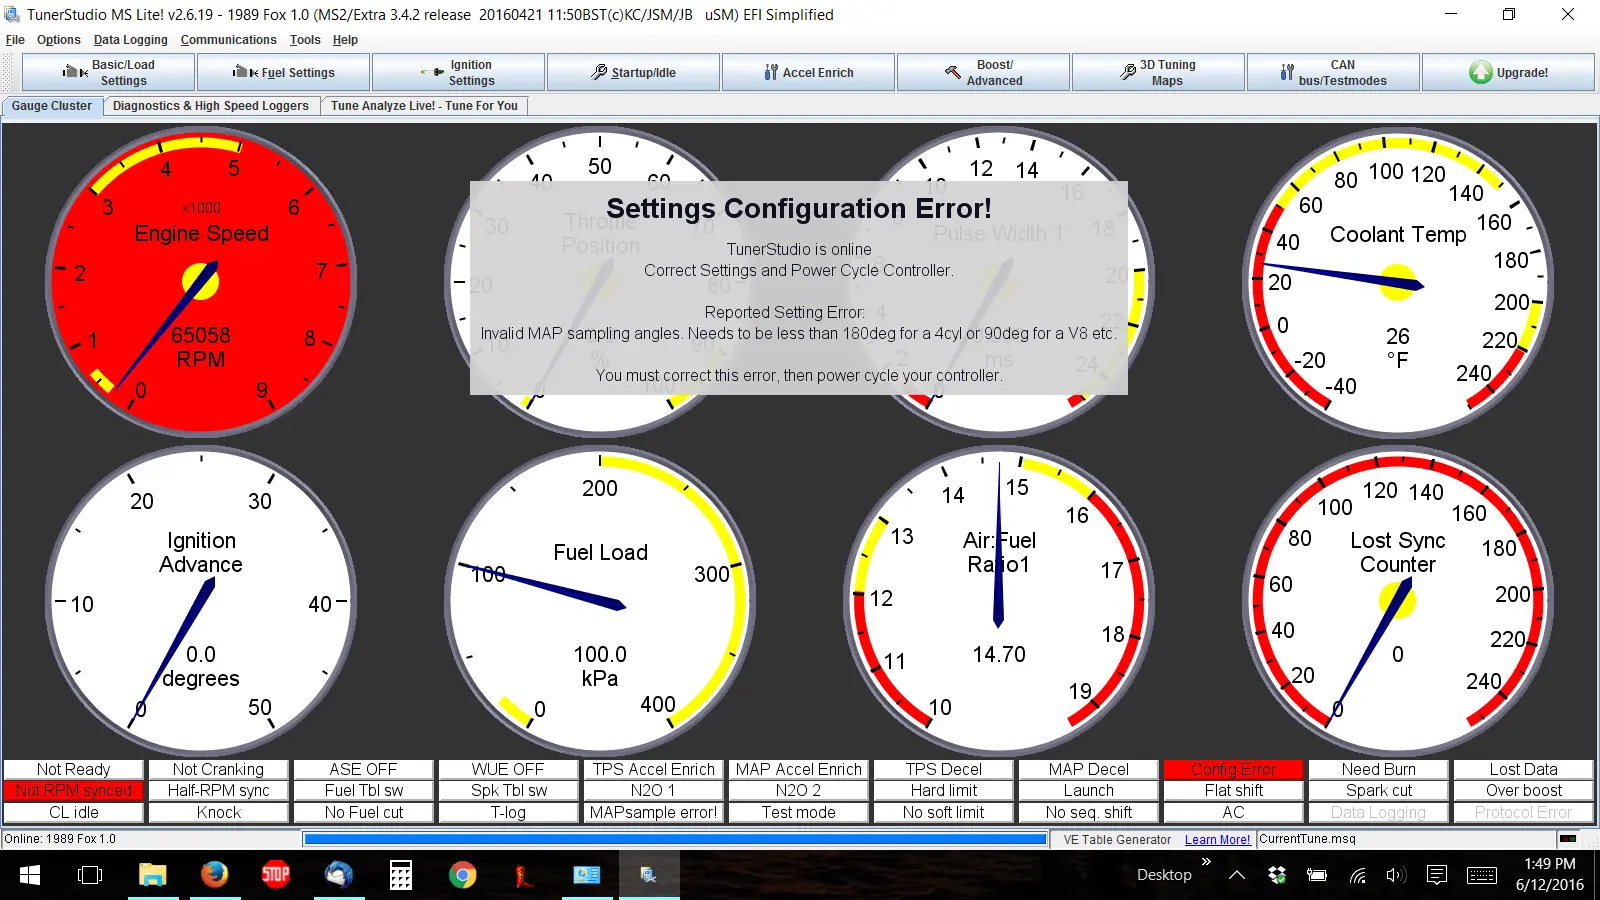Click the WUE OFF indicator

(x=509, y=769)
